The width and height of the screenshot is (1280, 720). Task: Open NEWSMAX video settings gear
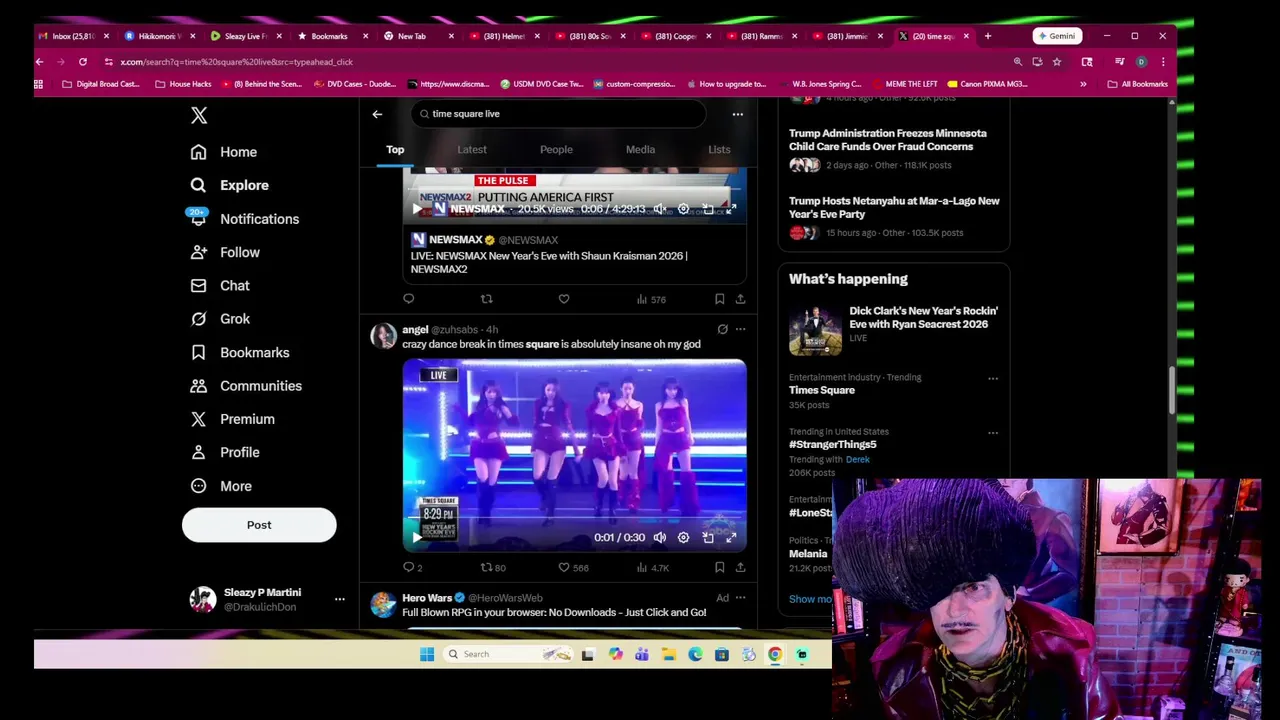click(684, 209)
